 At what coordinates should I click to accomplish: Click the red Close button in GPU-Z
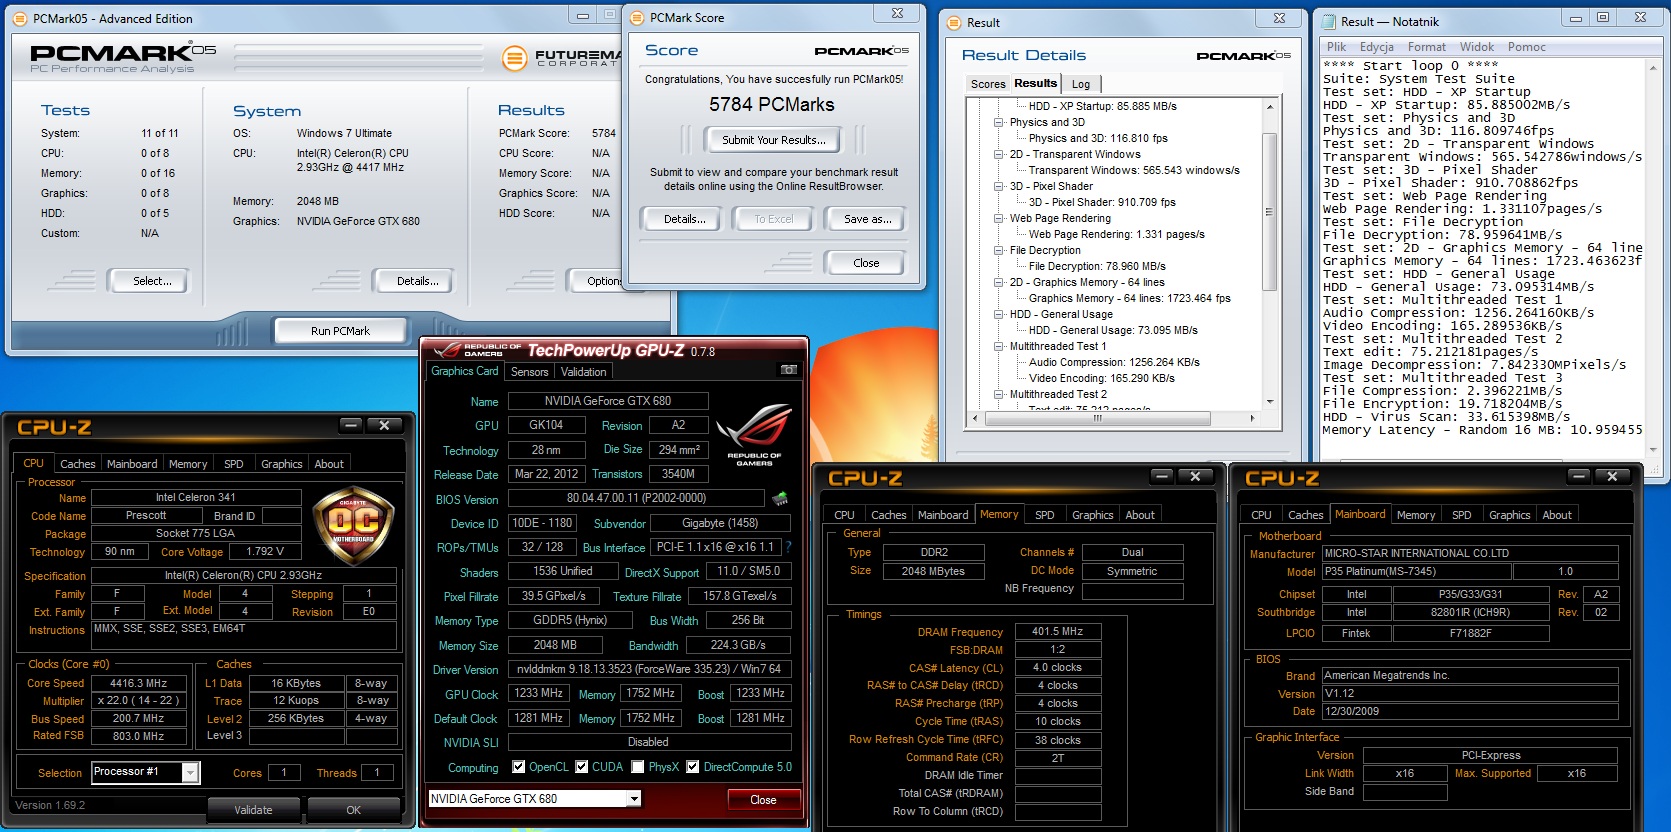[x=763, y=799]
